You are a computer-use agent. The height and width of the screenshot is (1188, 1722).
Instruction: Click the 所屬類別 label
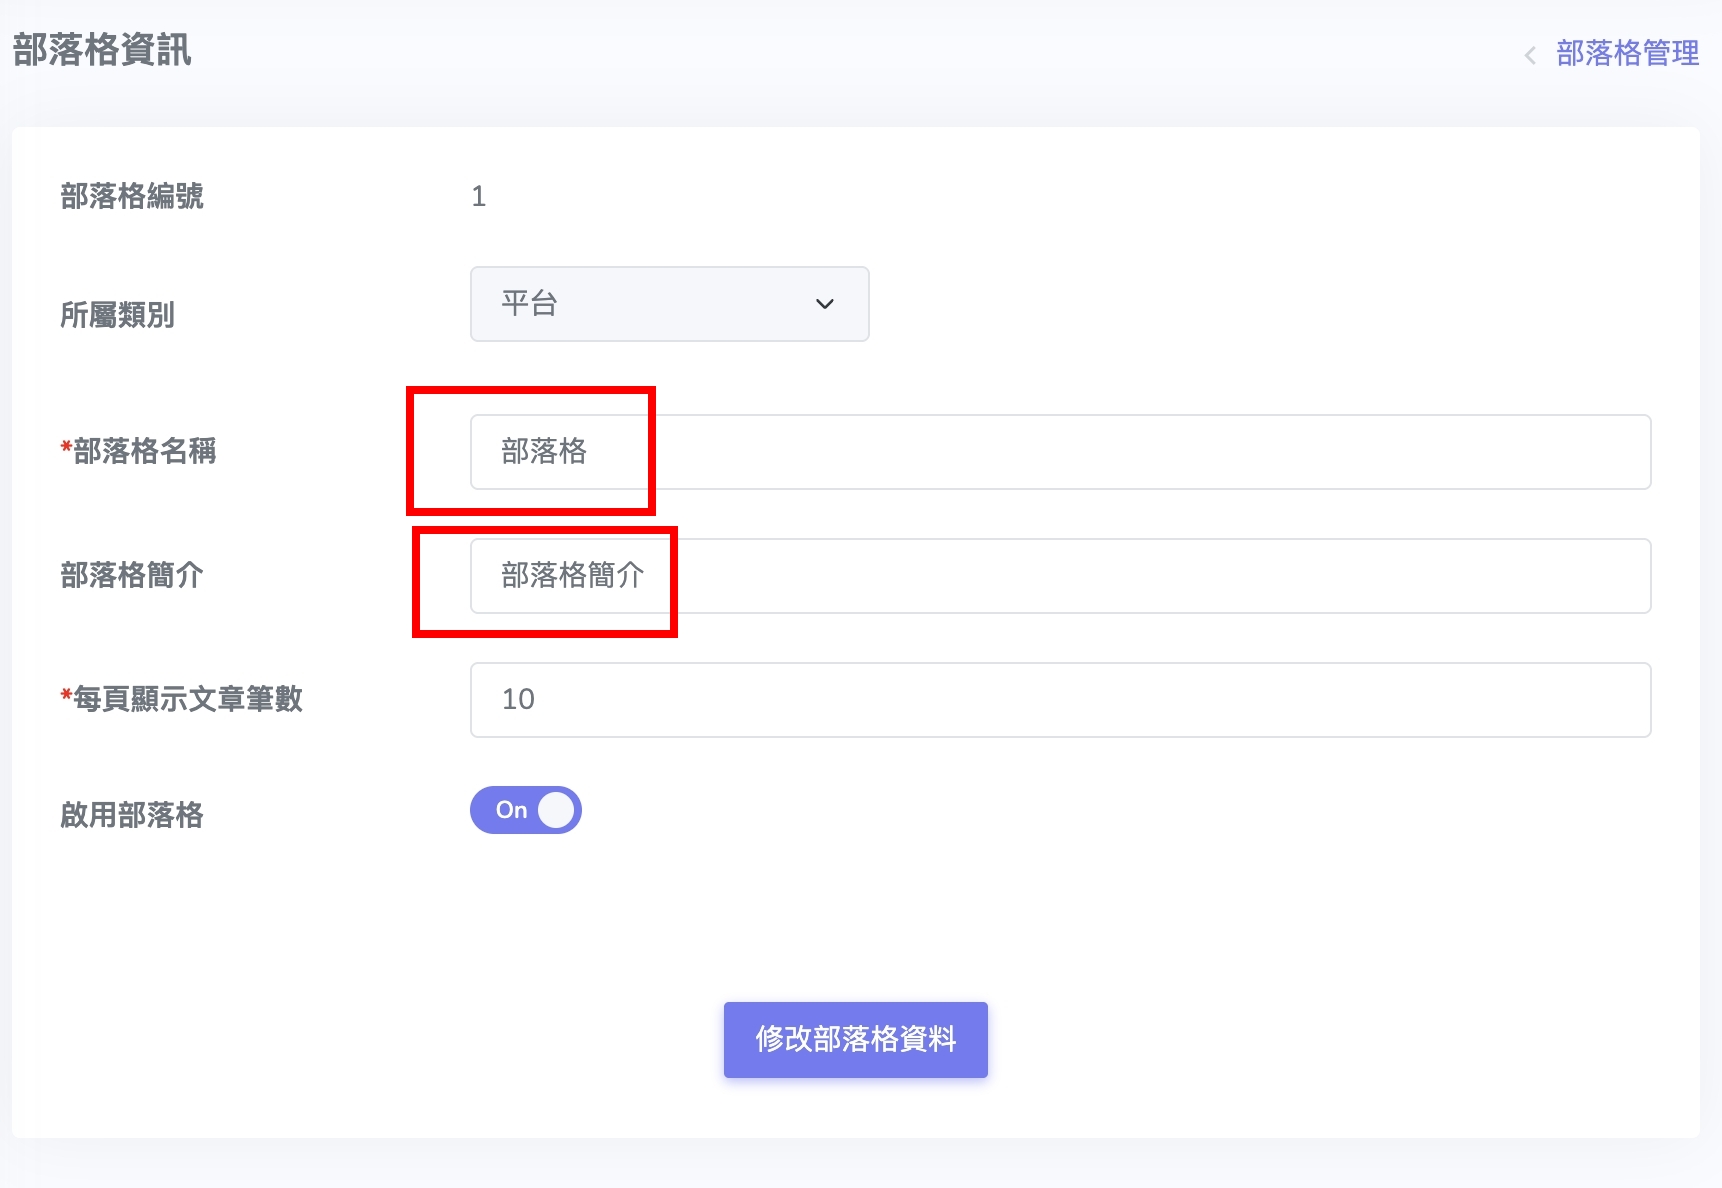[118, 315]
